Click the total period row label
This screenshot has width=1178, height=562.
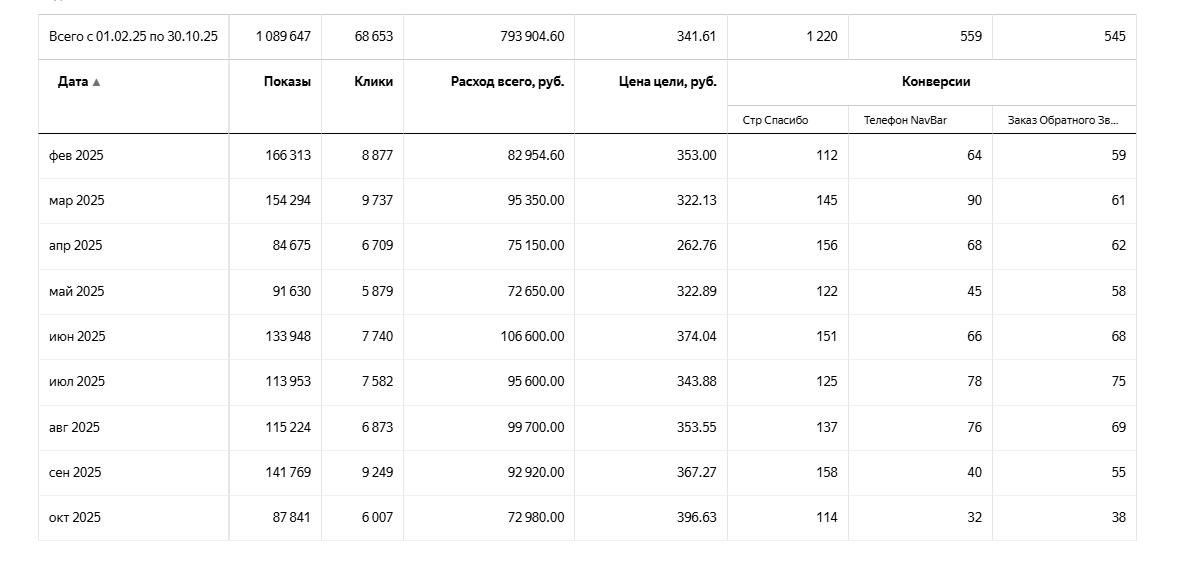133,37
